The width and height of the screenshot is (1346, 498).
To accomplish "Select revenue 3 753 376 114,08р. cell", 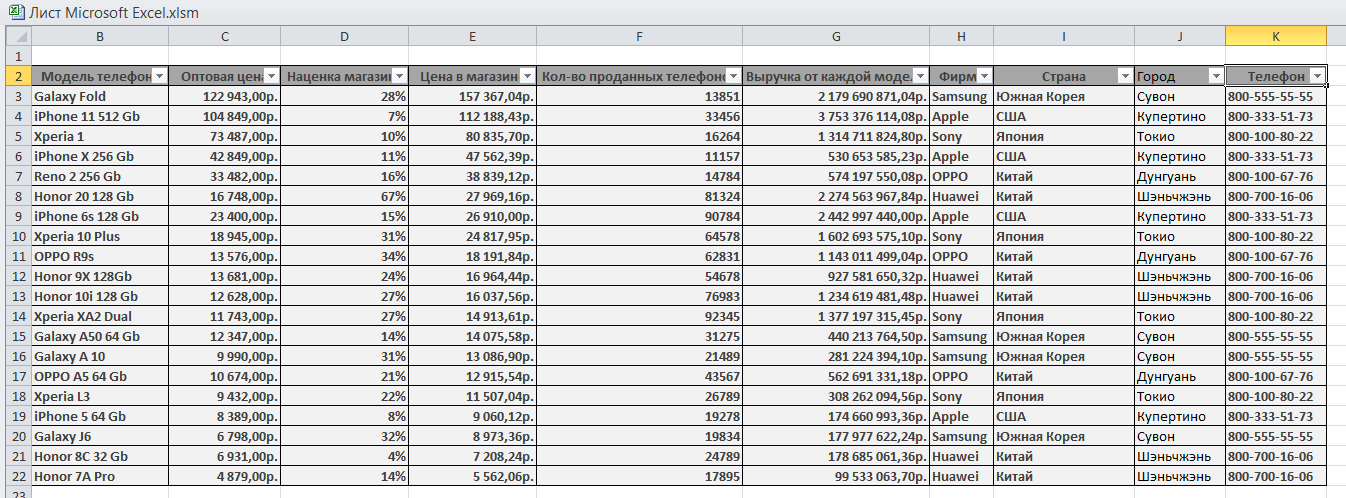I will [x=836, y=116].
